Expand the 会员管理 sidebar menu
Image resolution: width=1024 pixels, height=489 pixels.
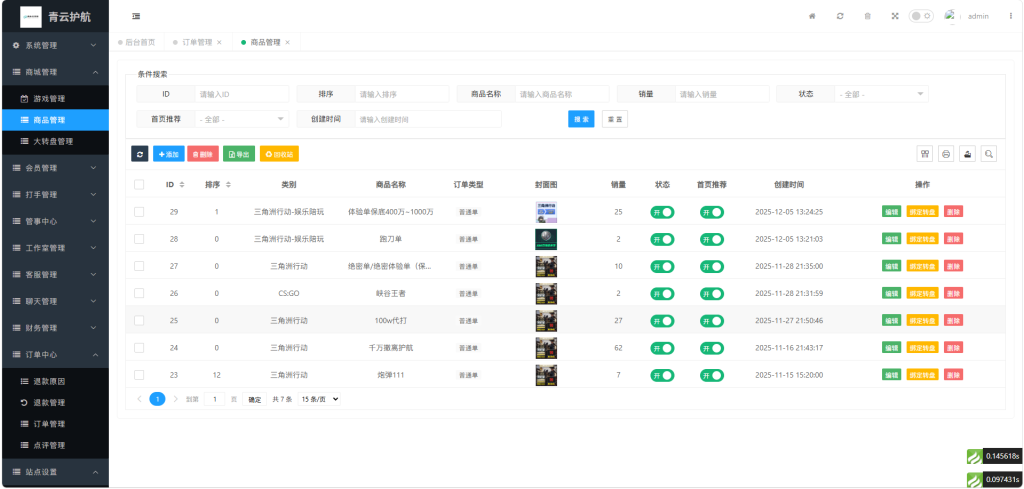[x=54, y=168]
